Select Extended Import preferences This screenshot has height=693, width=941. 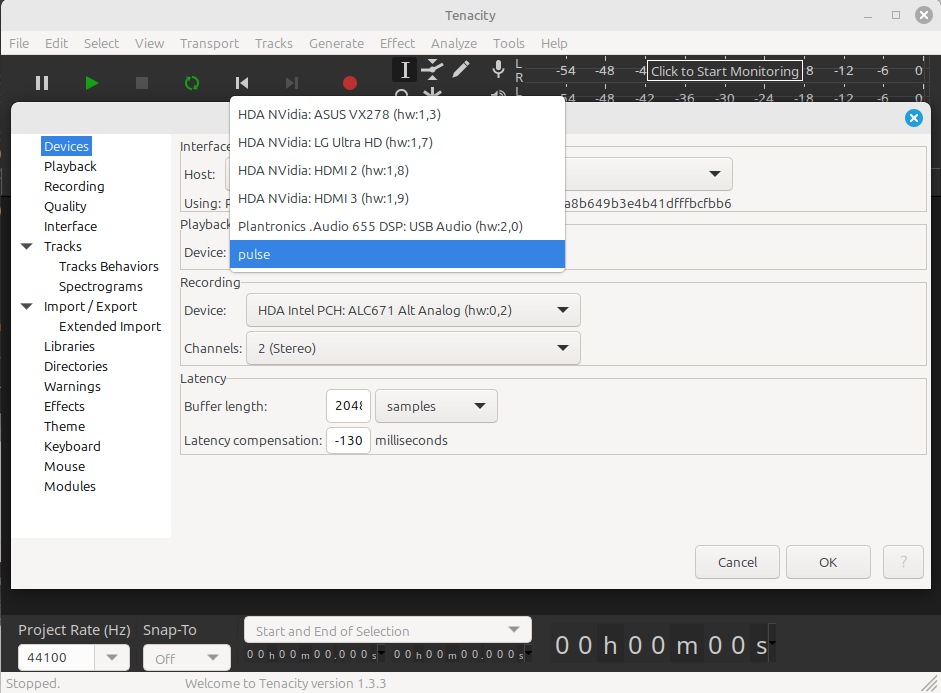coord(110,326)
